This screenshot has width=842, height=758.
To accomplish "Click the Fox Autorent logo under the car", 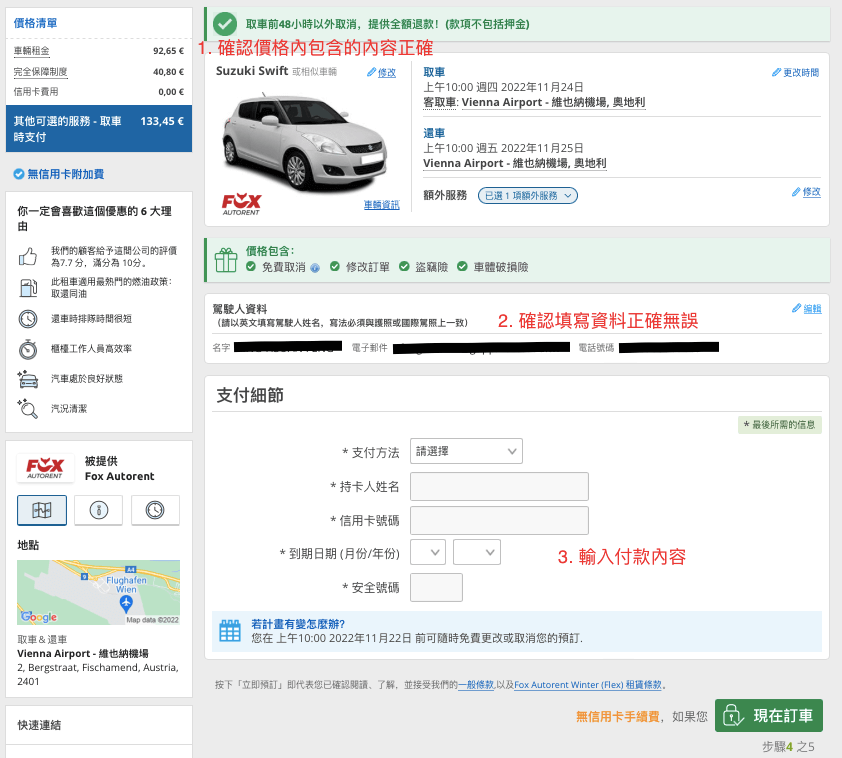I will tap(241, 204).
